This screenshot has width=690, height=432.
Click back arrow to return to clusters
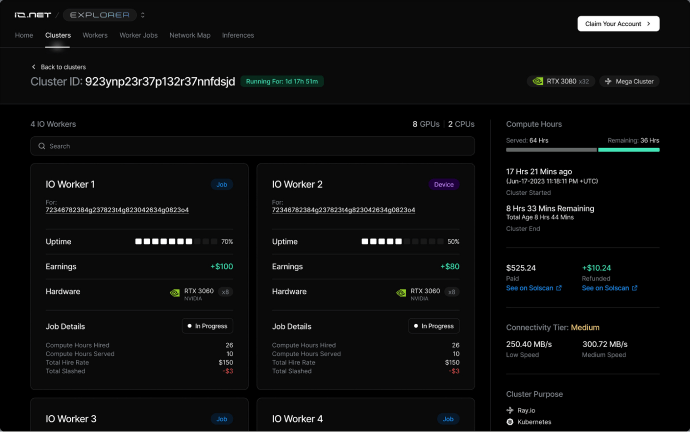click(x=34, y=67)
